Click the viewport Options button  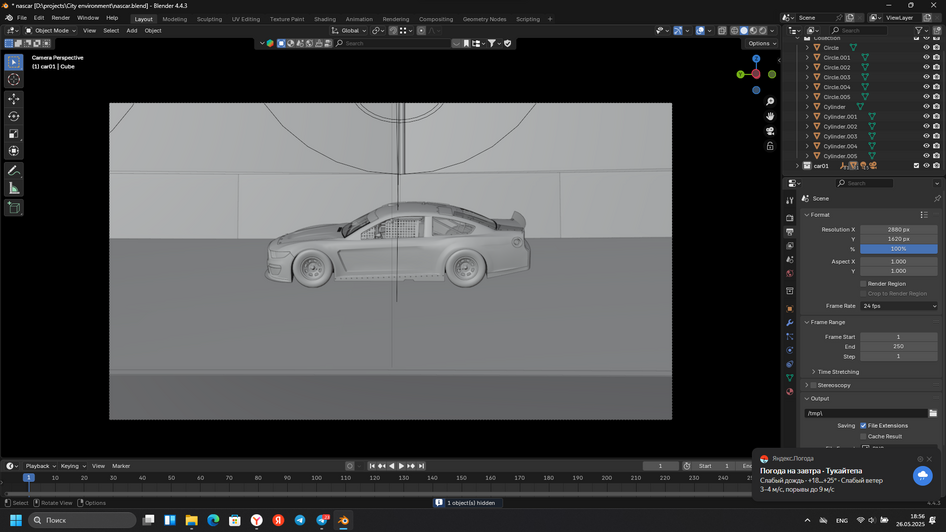click(x=760, y=43)
